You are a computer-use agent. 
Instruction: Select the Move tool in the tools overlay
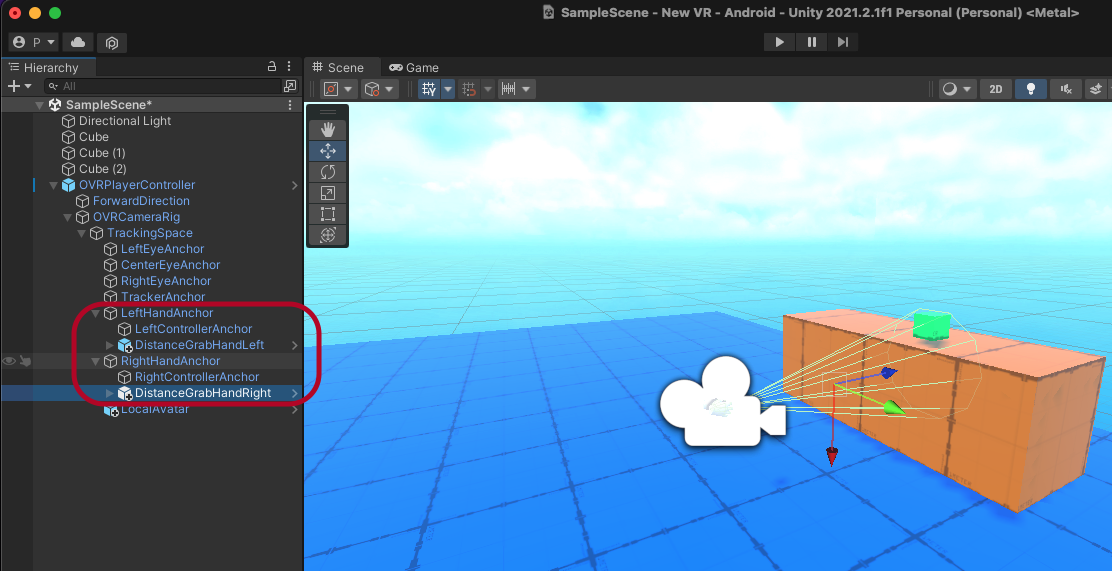click(328, 151)
